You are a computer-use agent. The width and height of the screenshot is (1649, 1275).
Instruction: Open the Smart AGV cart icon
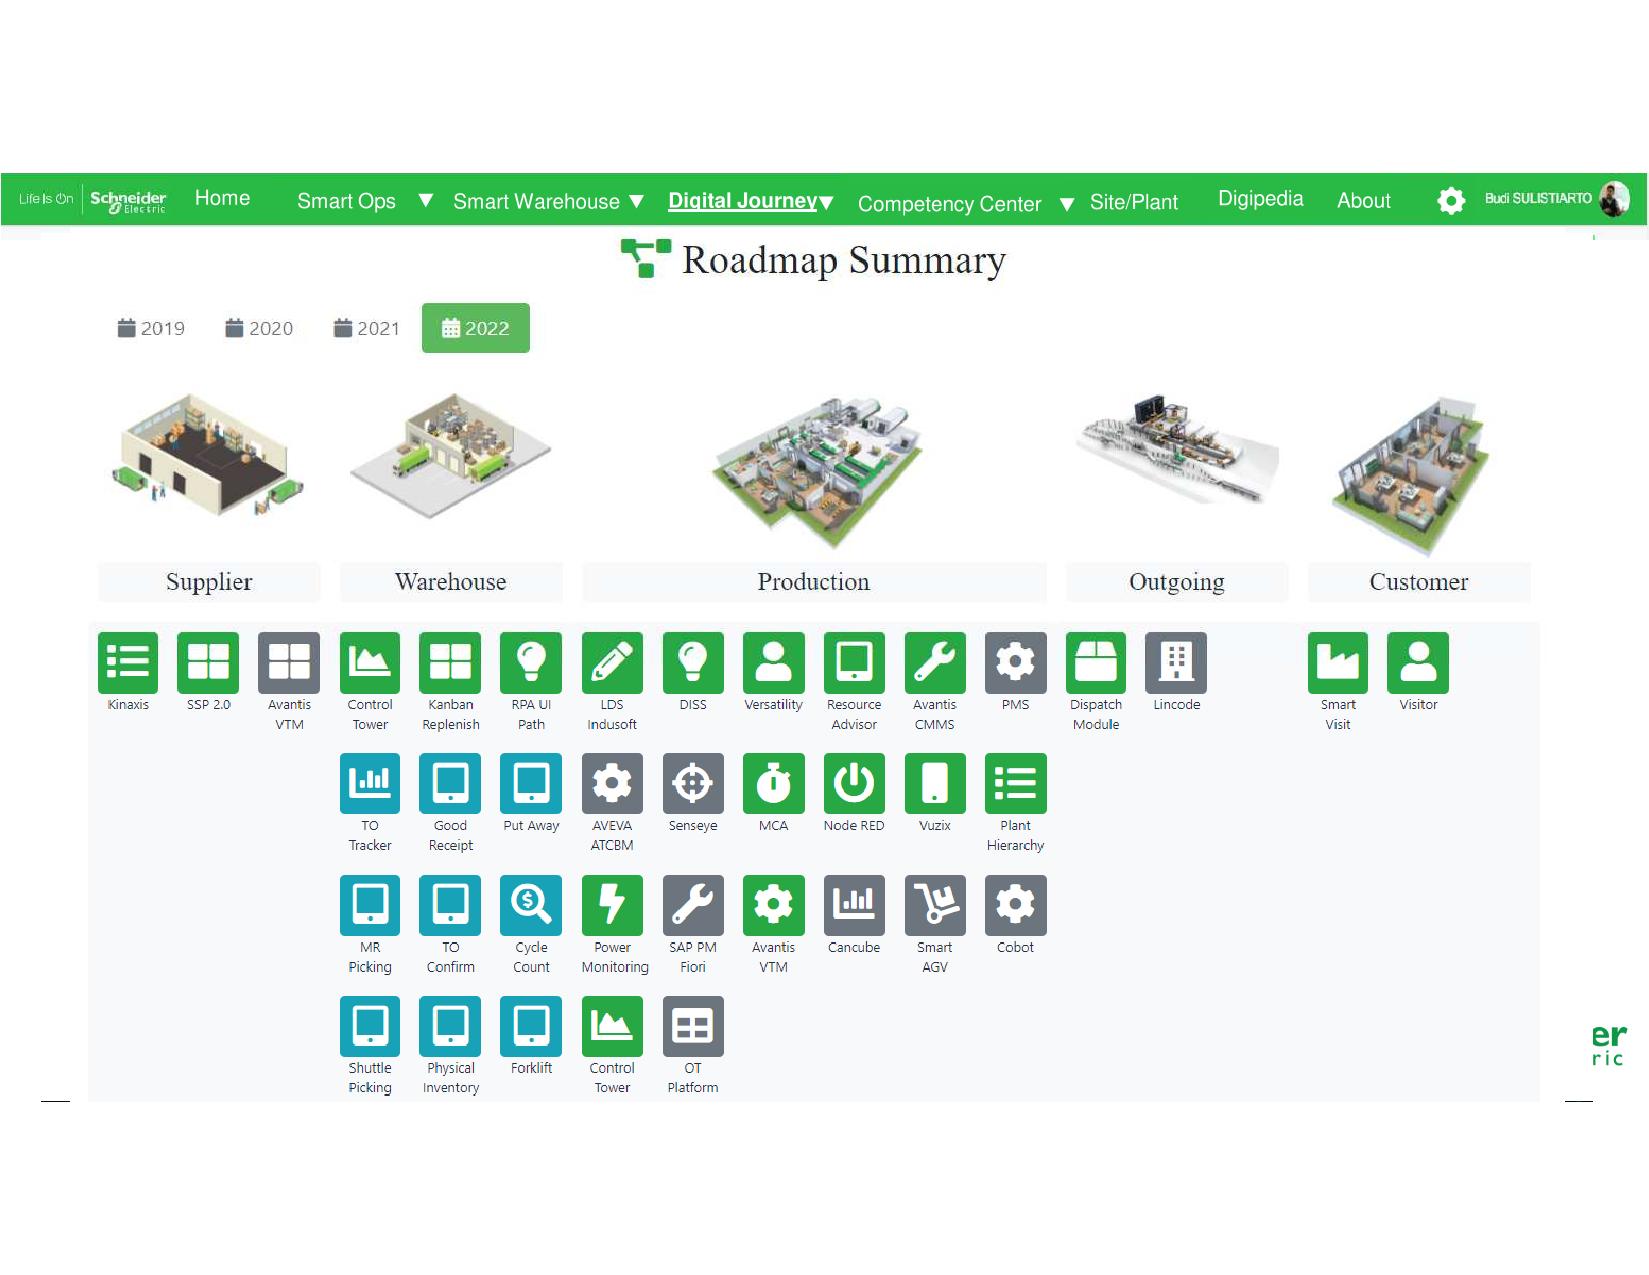tap(934, 905)
